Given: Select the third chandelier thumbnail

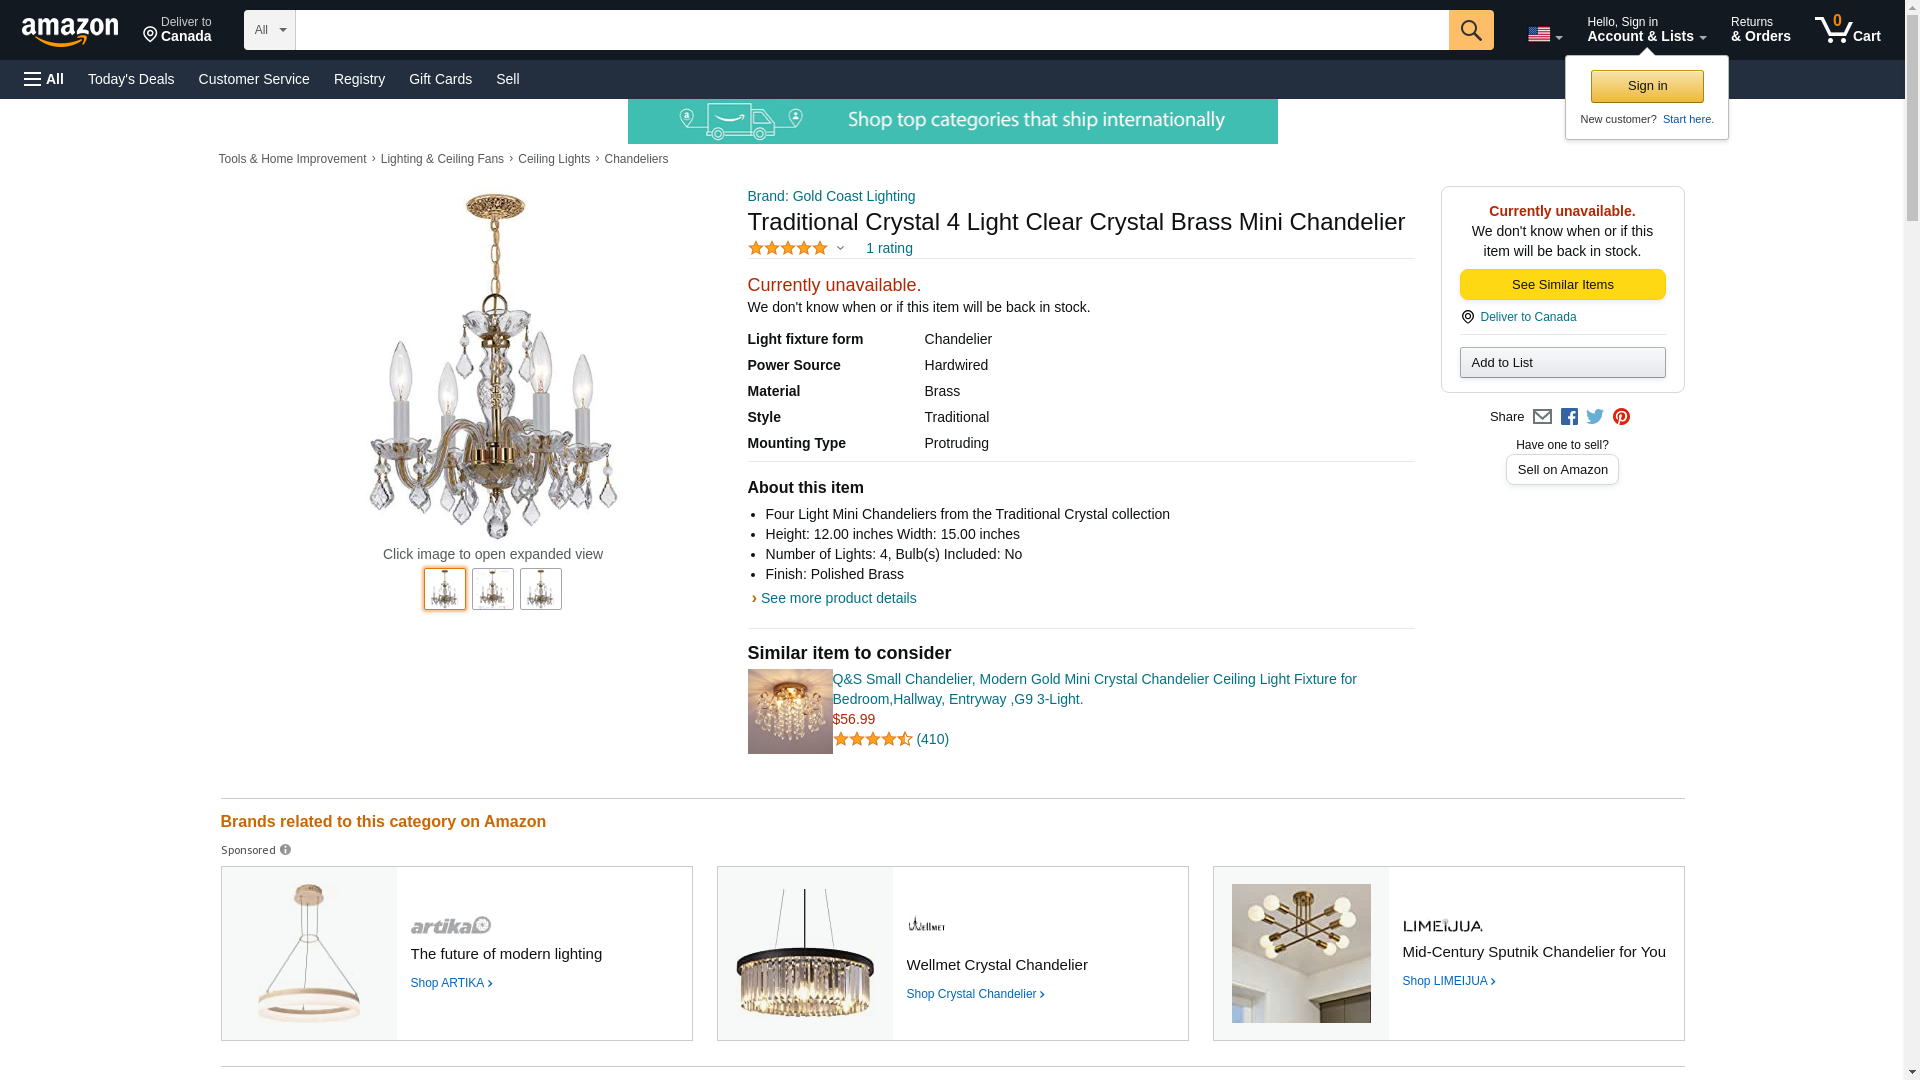Looking at the screenshot, I should (x=541, y=590).
